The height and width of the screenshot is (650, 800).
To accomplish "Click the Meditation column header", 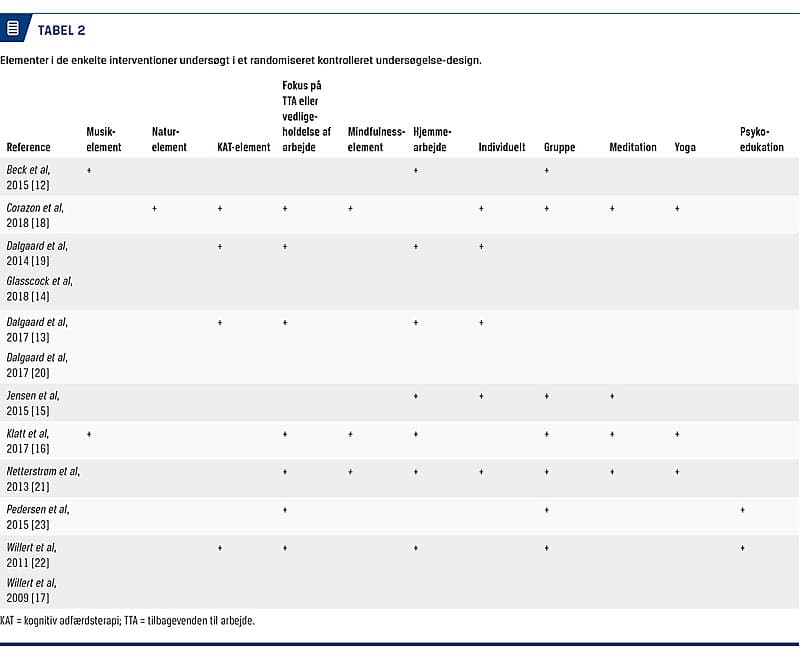I will click(x=633, y=147).
